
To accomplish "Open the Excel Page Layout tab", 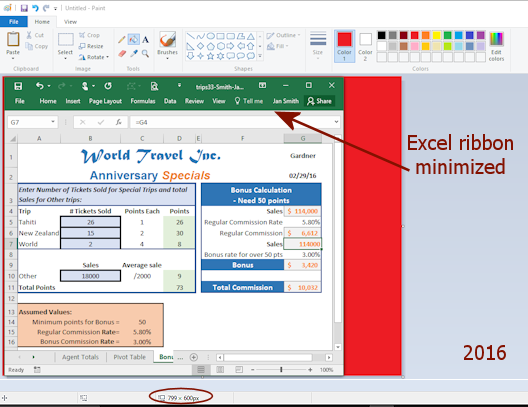I will click(x=105, y=101).
